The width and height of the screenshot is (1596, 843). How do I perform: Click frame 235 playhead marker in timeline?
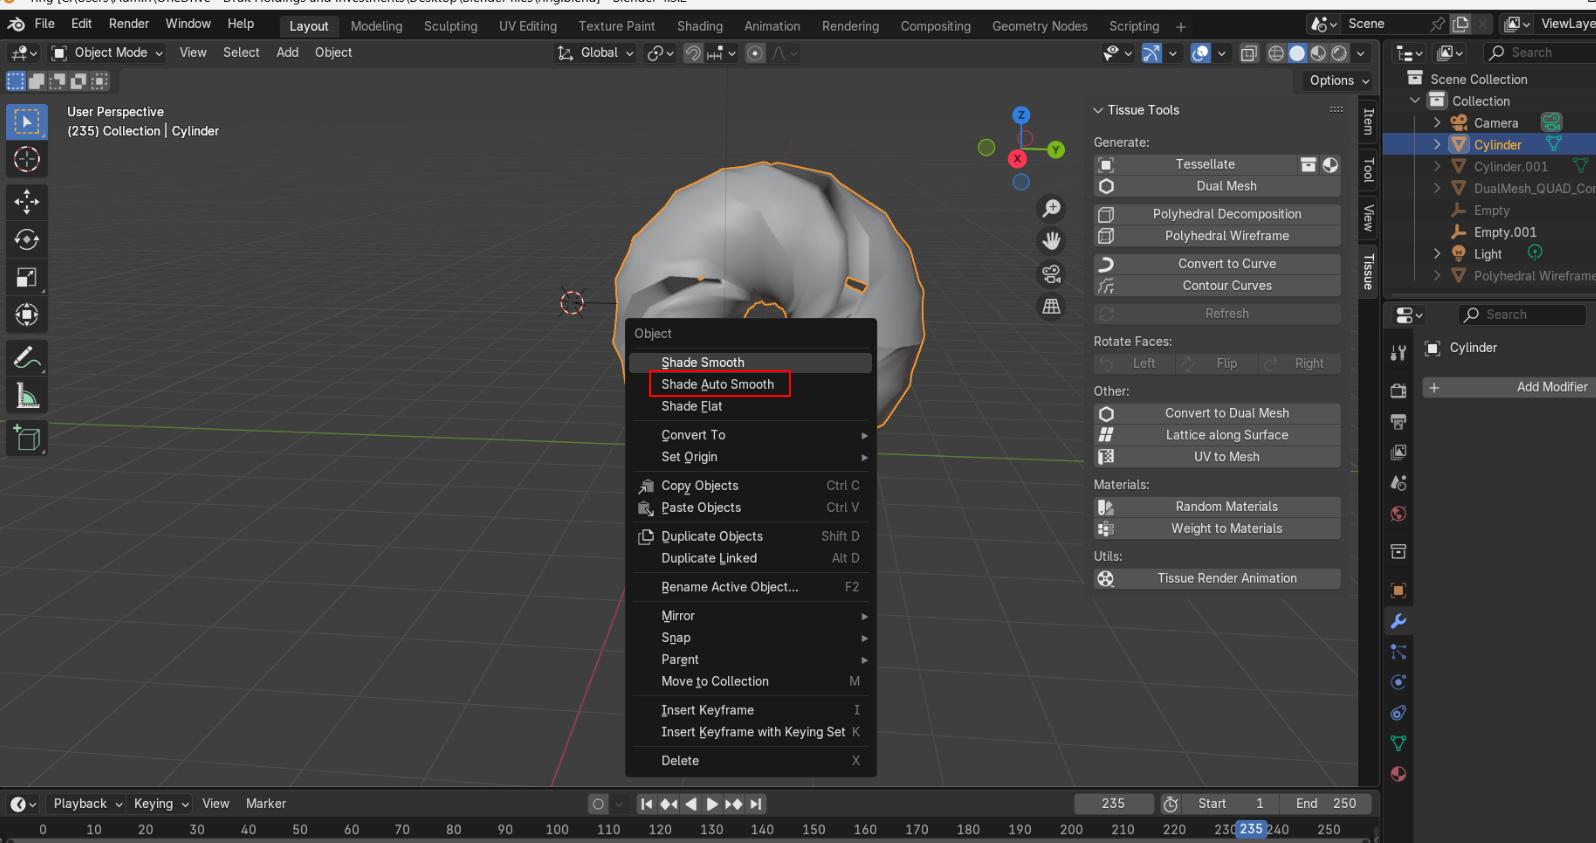tap(1251, 829)
